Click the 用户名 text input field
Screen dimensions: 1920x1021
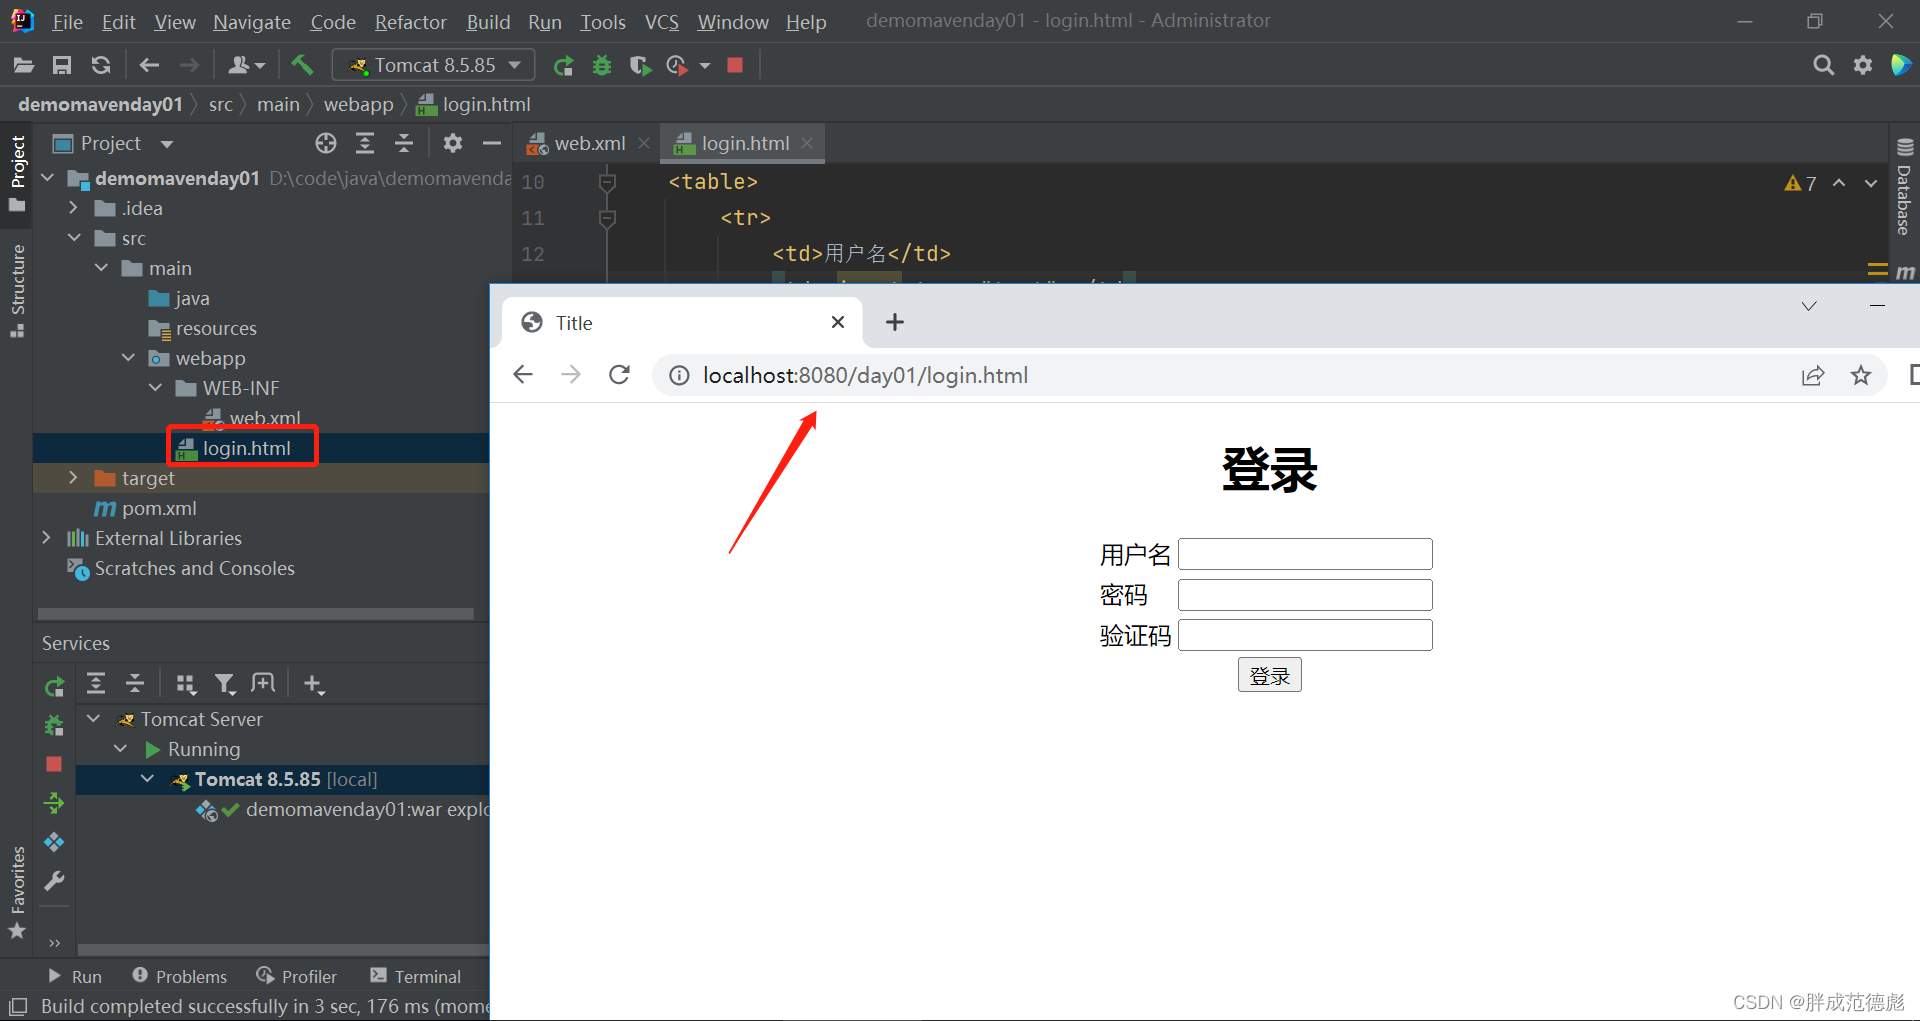coord(1304,553)
